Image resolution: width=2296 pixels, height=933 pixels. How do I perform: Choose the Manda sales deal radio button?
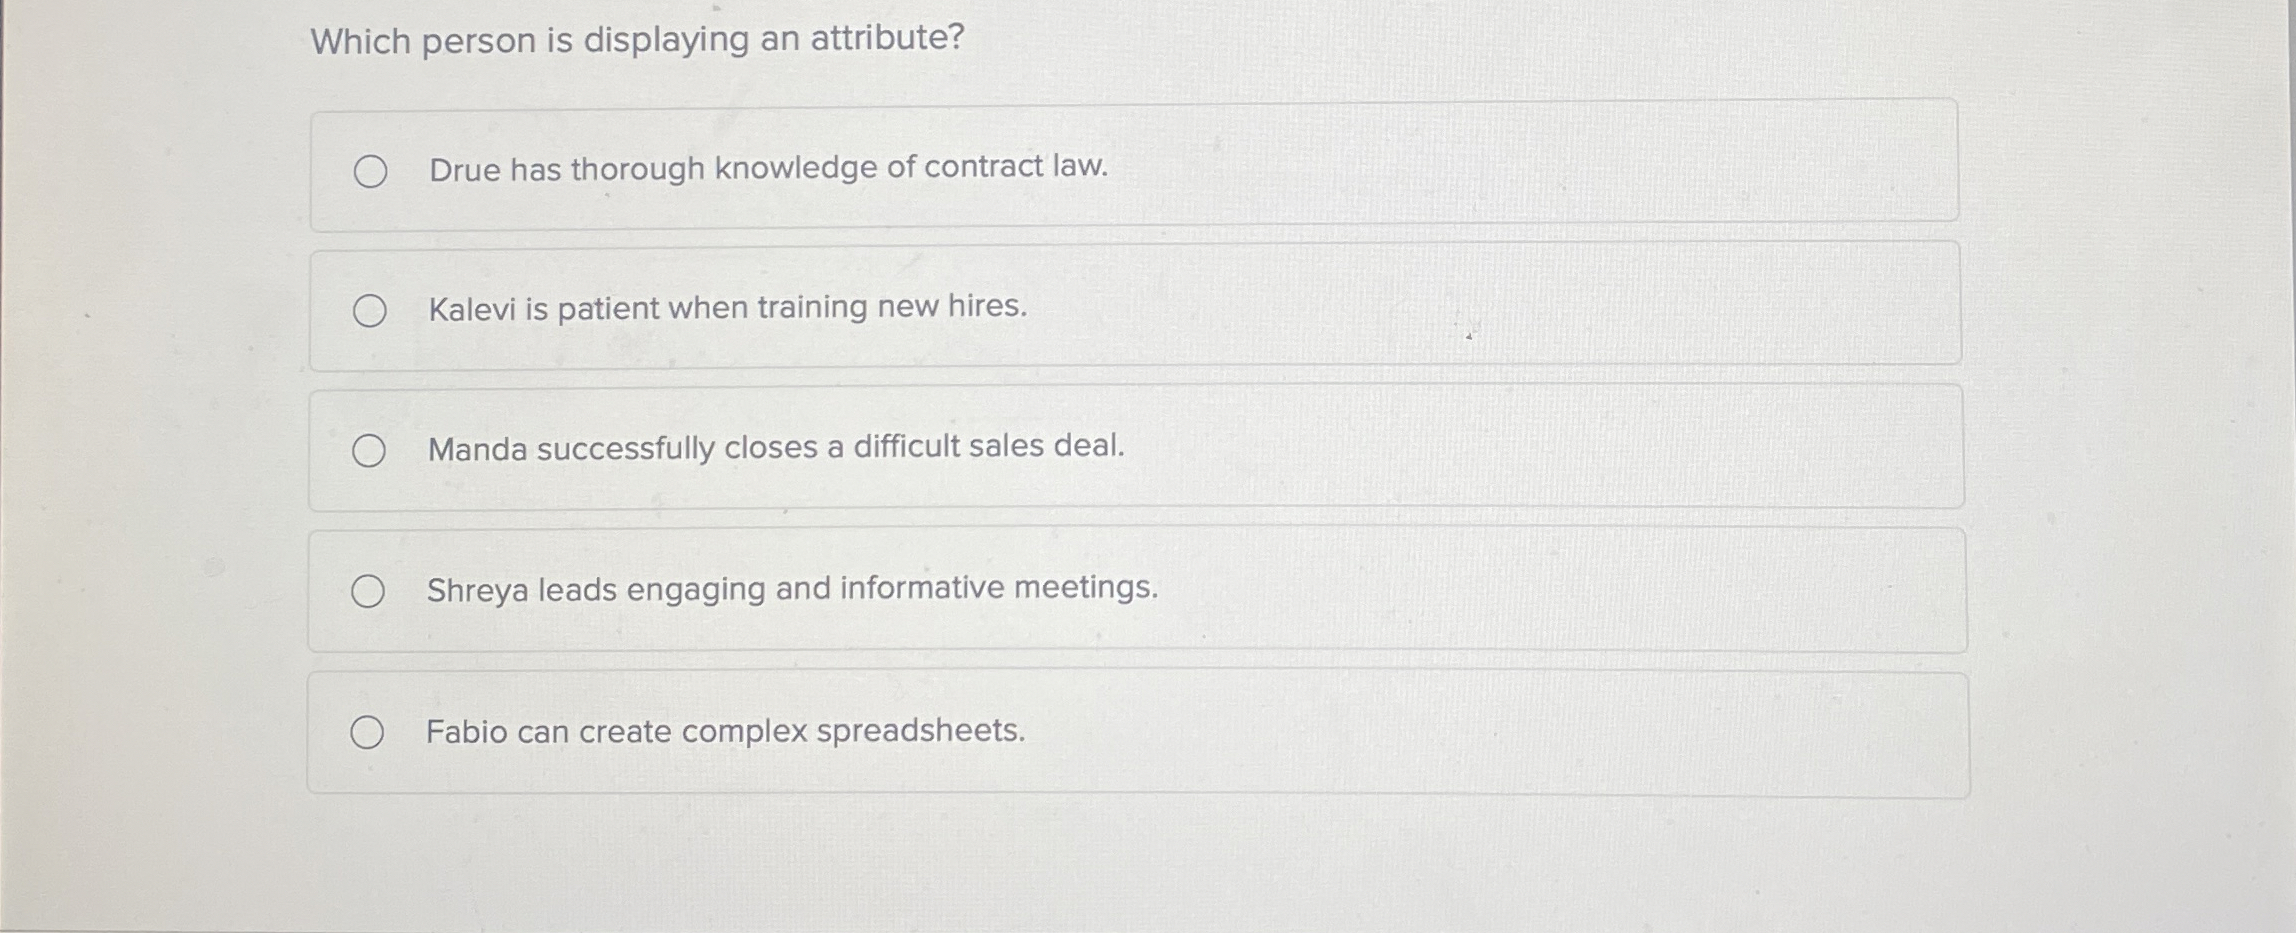point(368,451)
